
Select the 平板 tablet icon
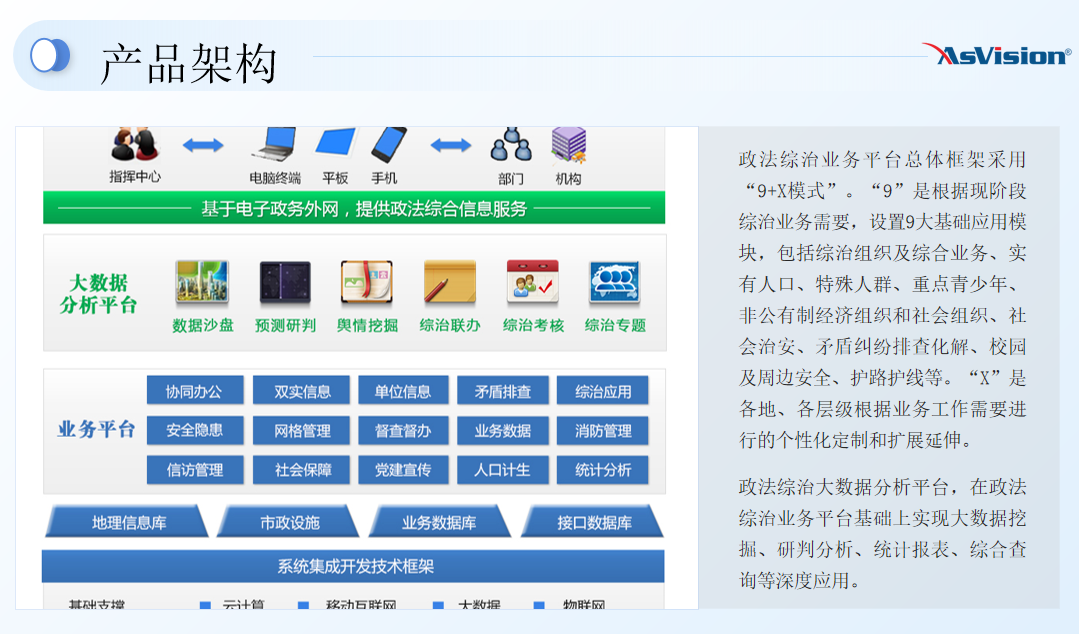(335, 145)
